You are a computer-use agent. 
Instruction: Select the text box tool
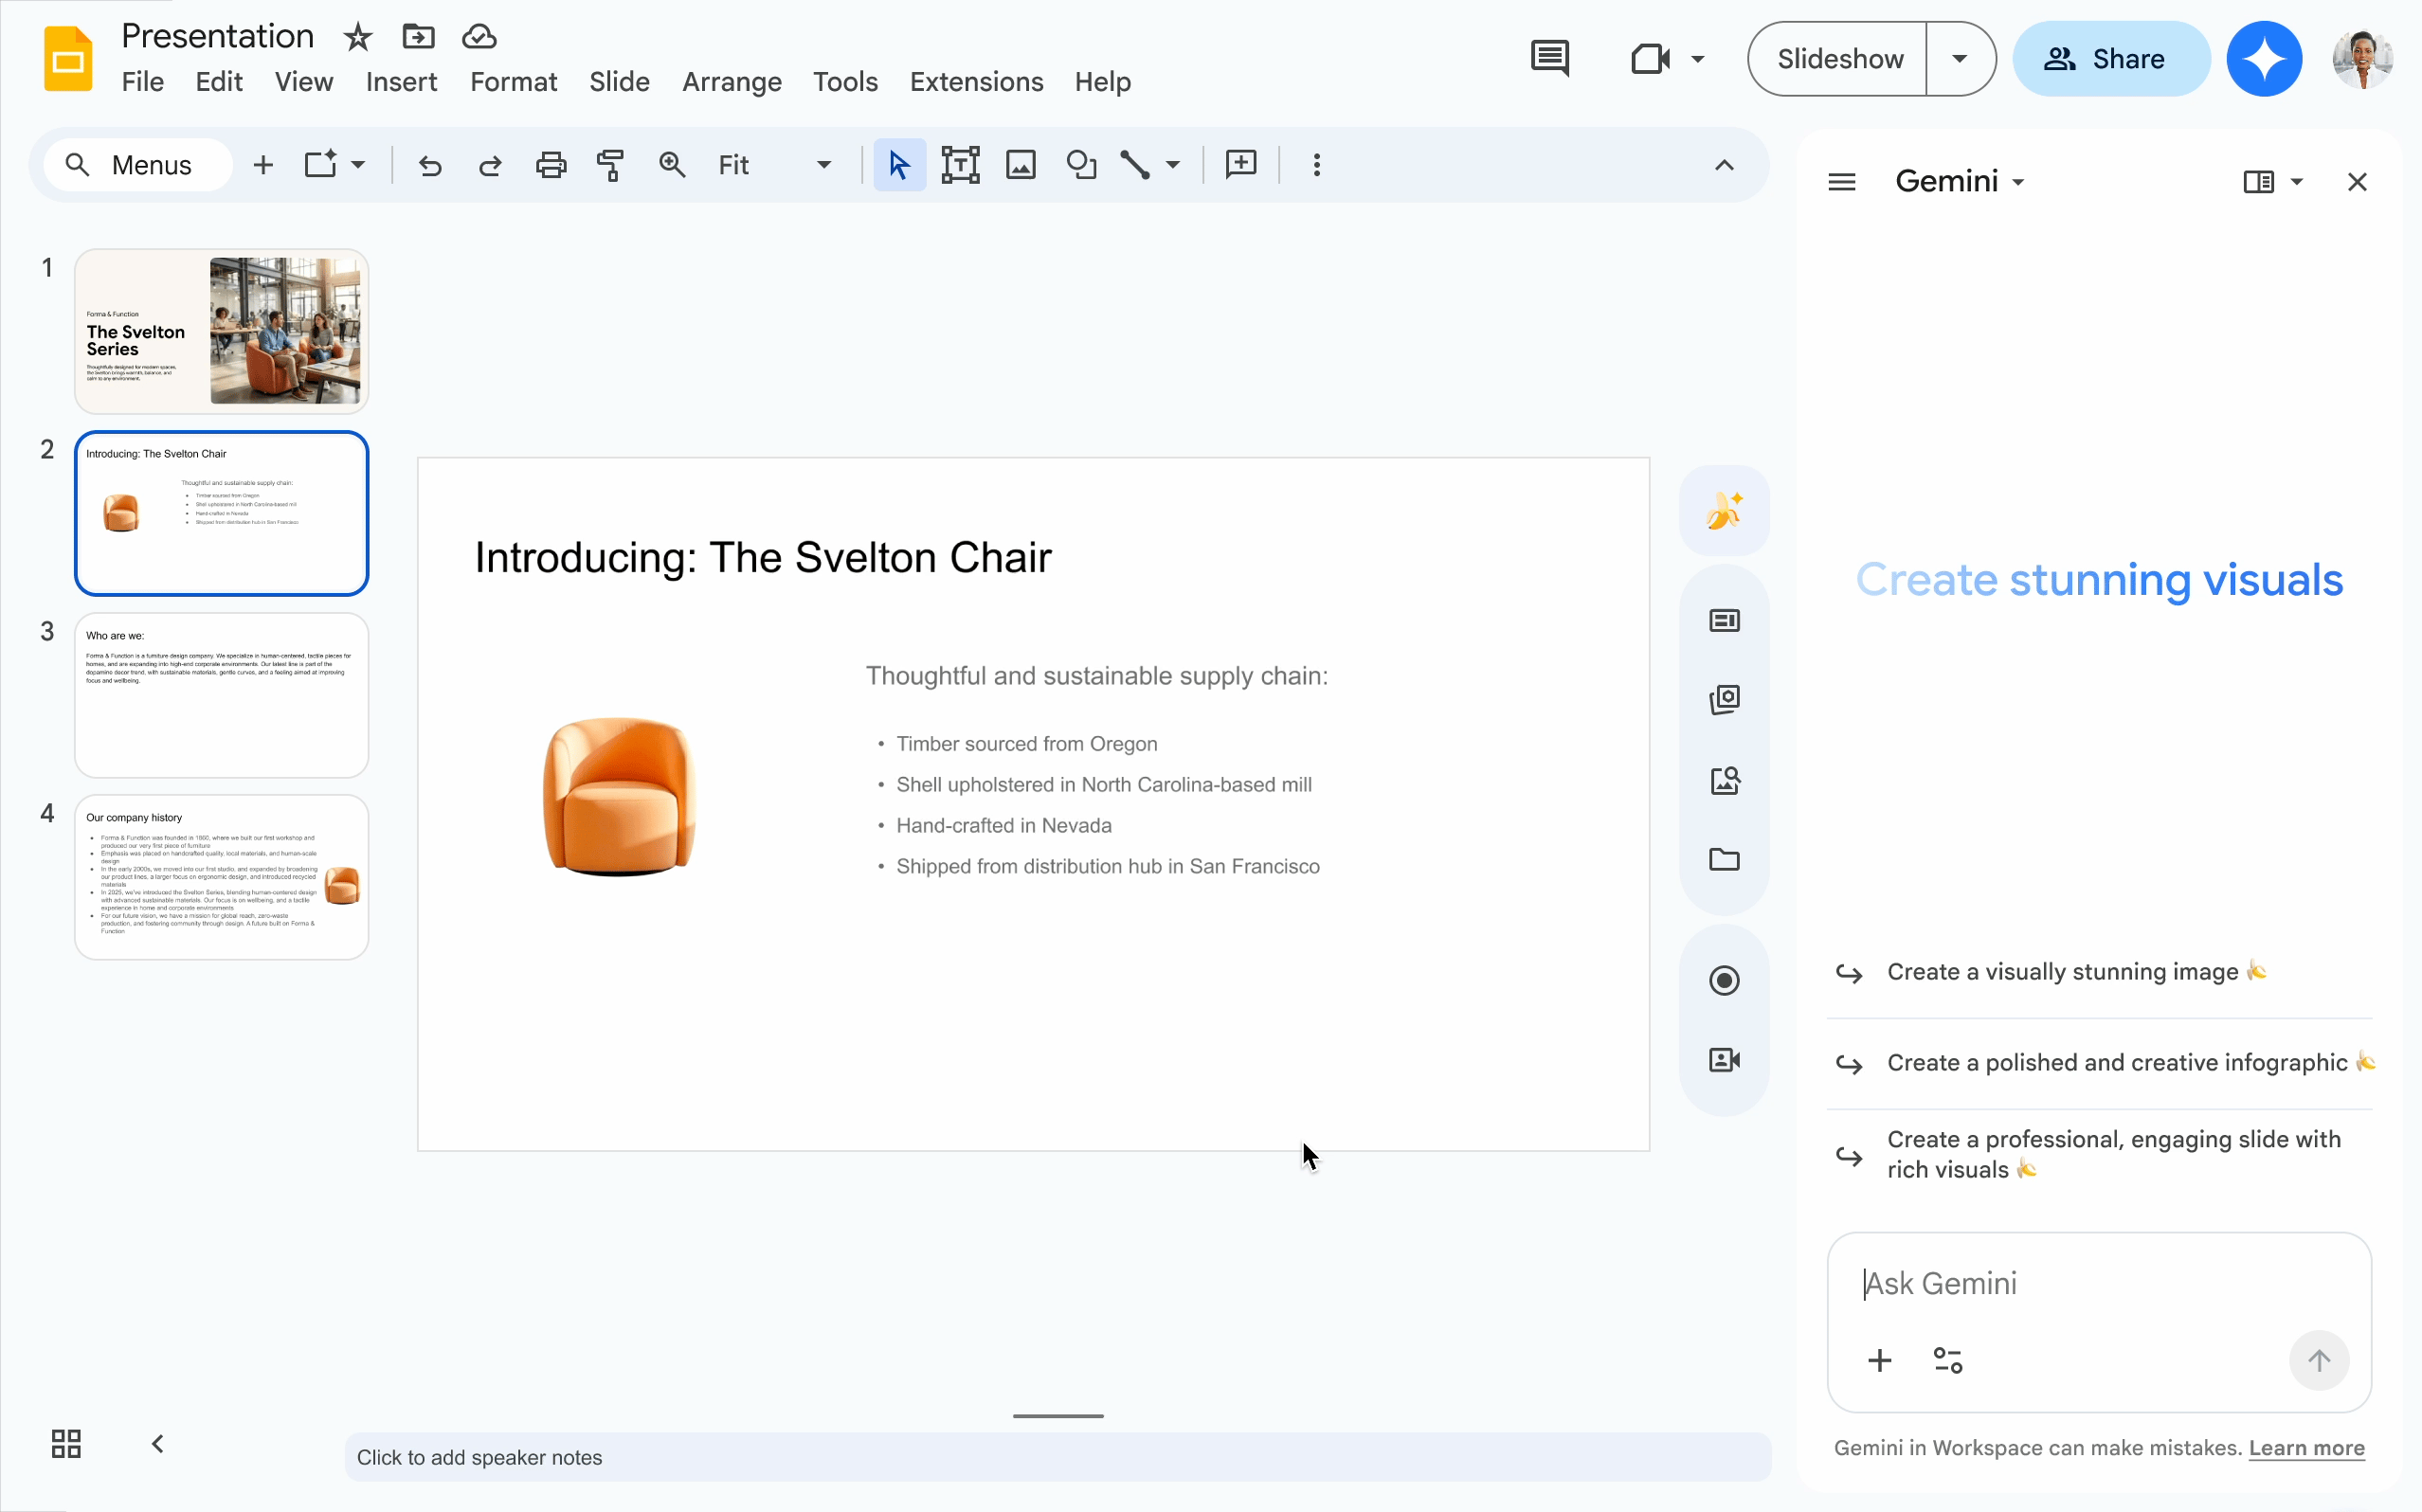(x=959, y=165)
